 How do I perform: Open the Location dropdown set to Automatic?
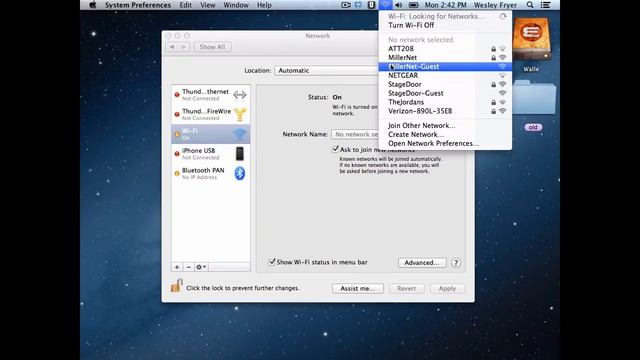(327, 71)
